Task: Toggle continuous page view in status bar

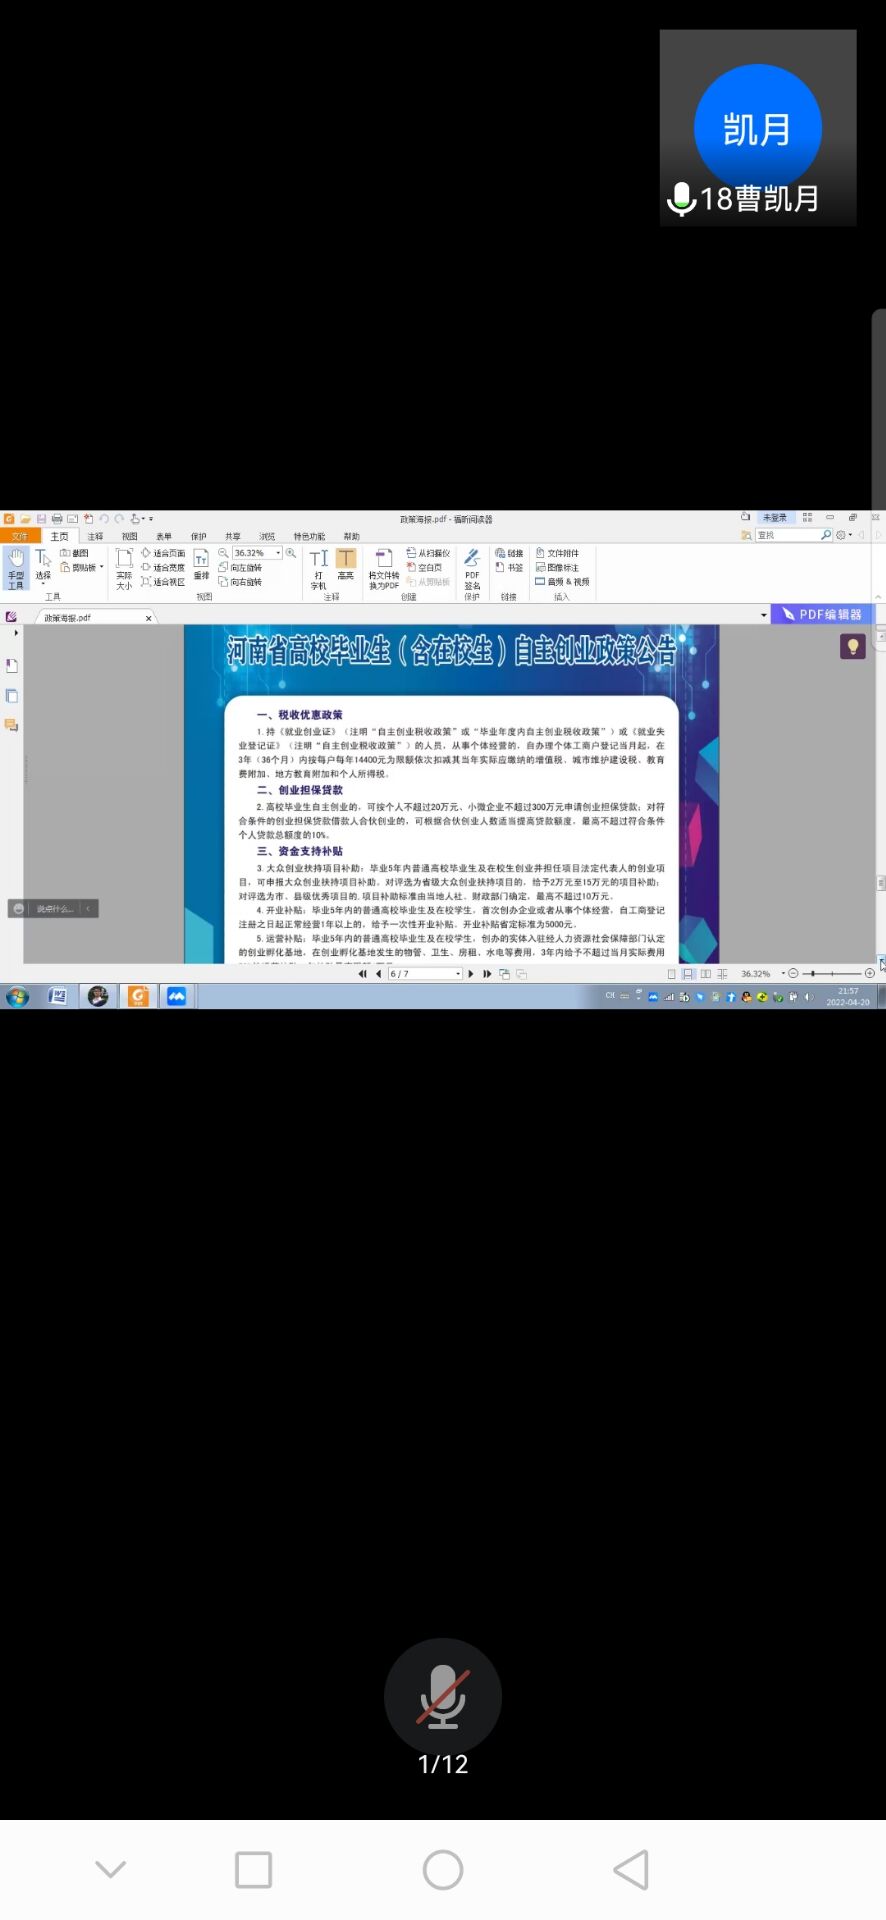Action: click(688, 974)
